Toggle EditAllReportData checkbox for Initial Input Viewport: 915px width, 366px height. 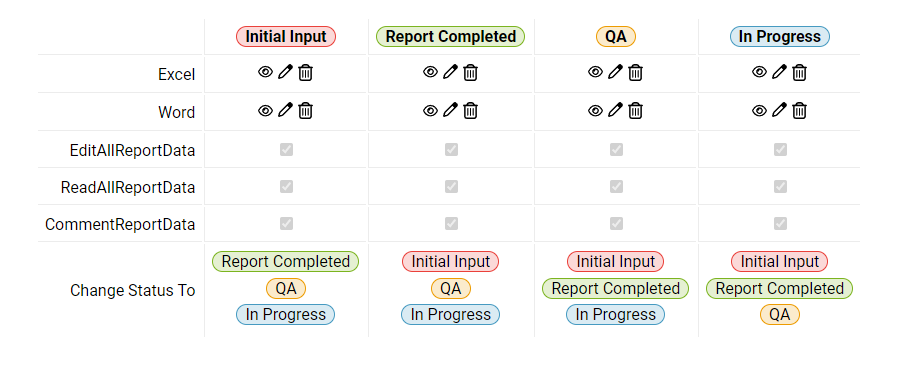286,149
